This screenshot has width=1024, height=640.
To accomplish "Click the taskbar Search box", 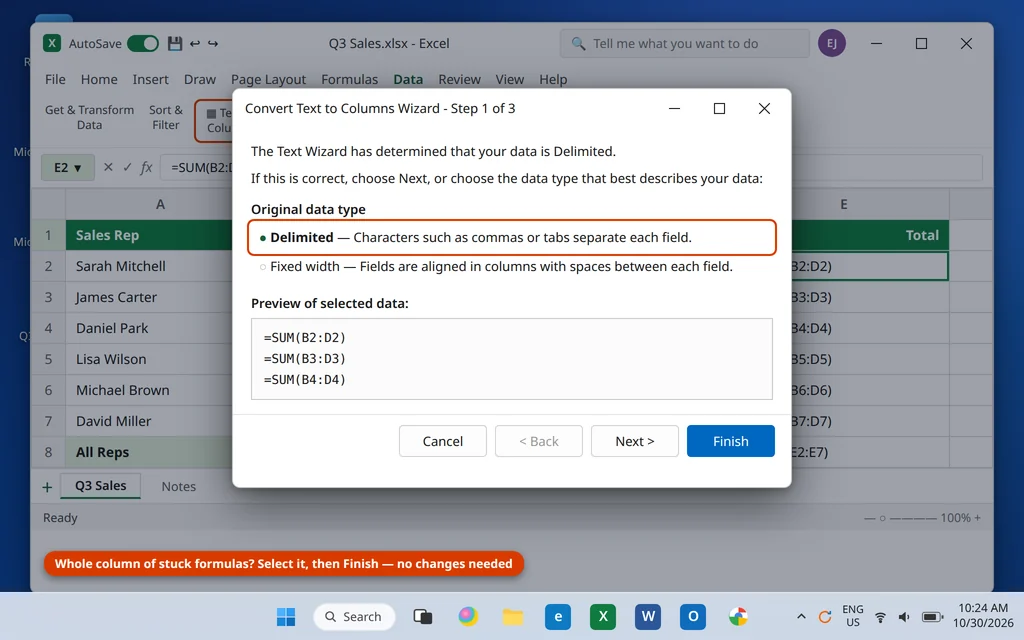I will coord(354,616).
